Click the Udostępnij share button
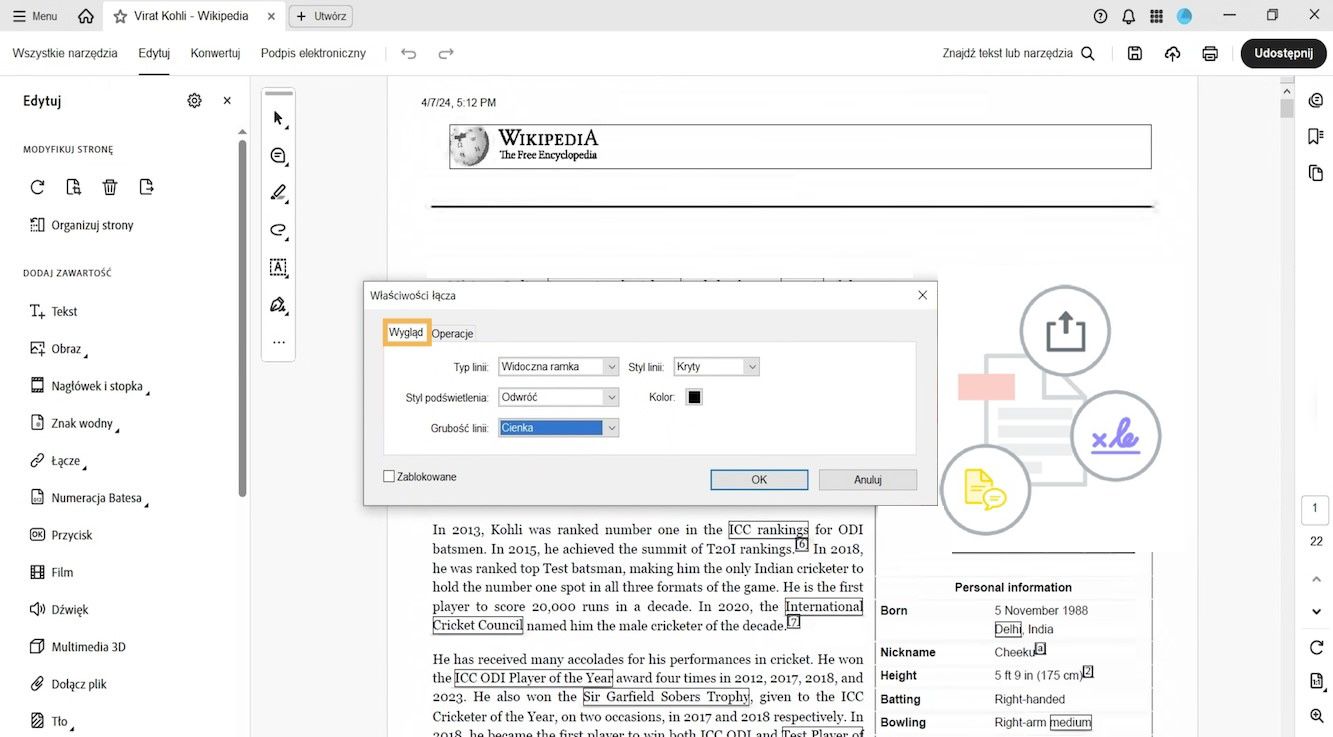Viewport: 1333px width, 737px height. [x=1283, y=53]
